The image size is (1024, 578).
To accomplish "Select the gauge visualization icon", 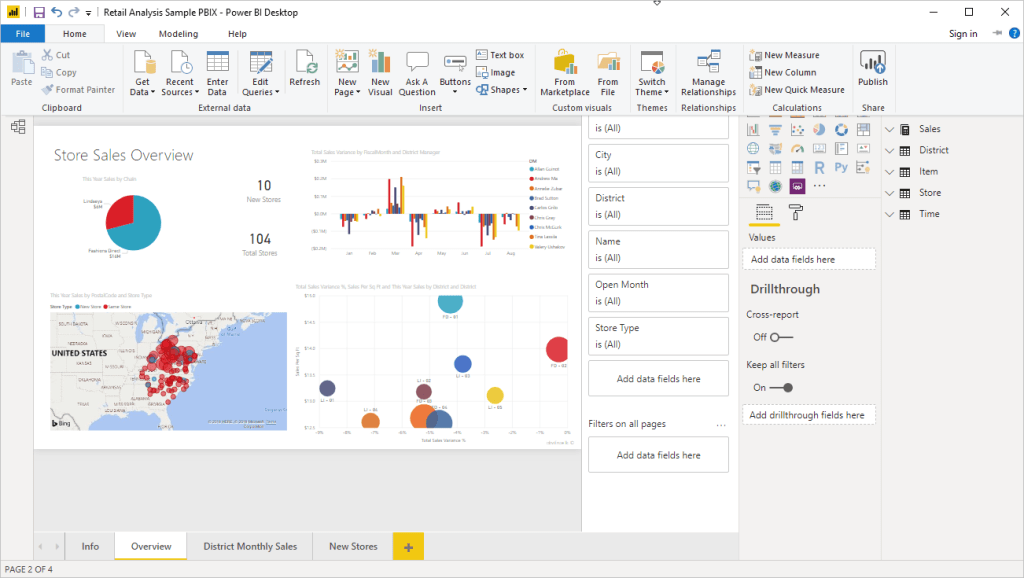I will [x=797, y=148].
